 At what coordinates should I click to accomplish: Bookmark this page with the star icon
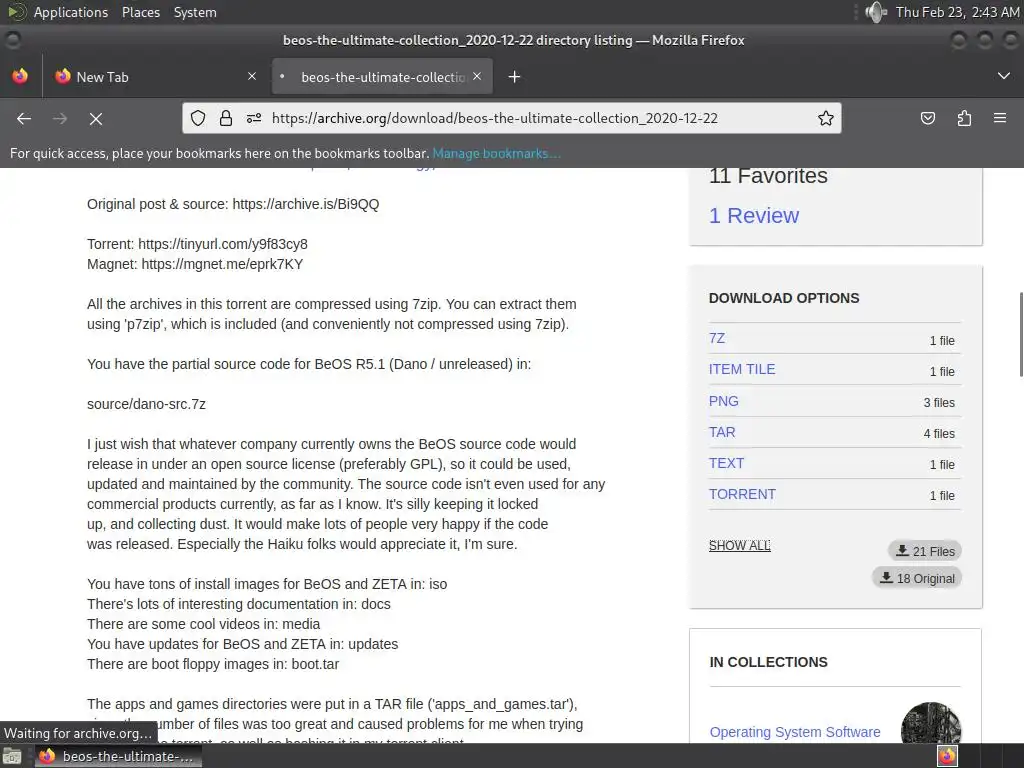pyautogui.click(x=825, y=118)
